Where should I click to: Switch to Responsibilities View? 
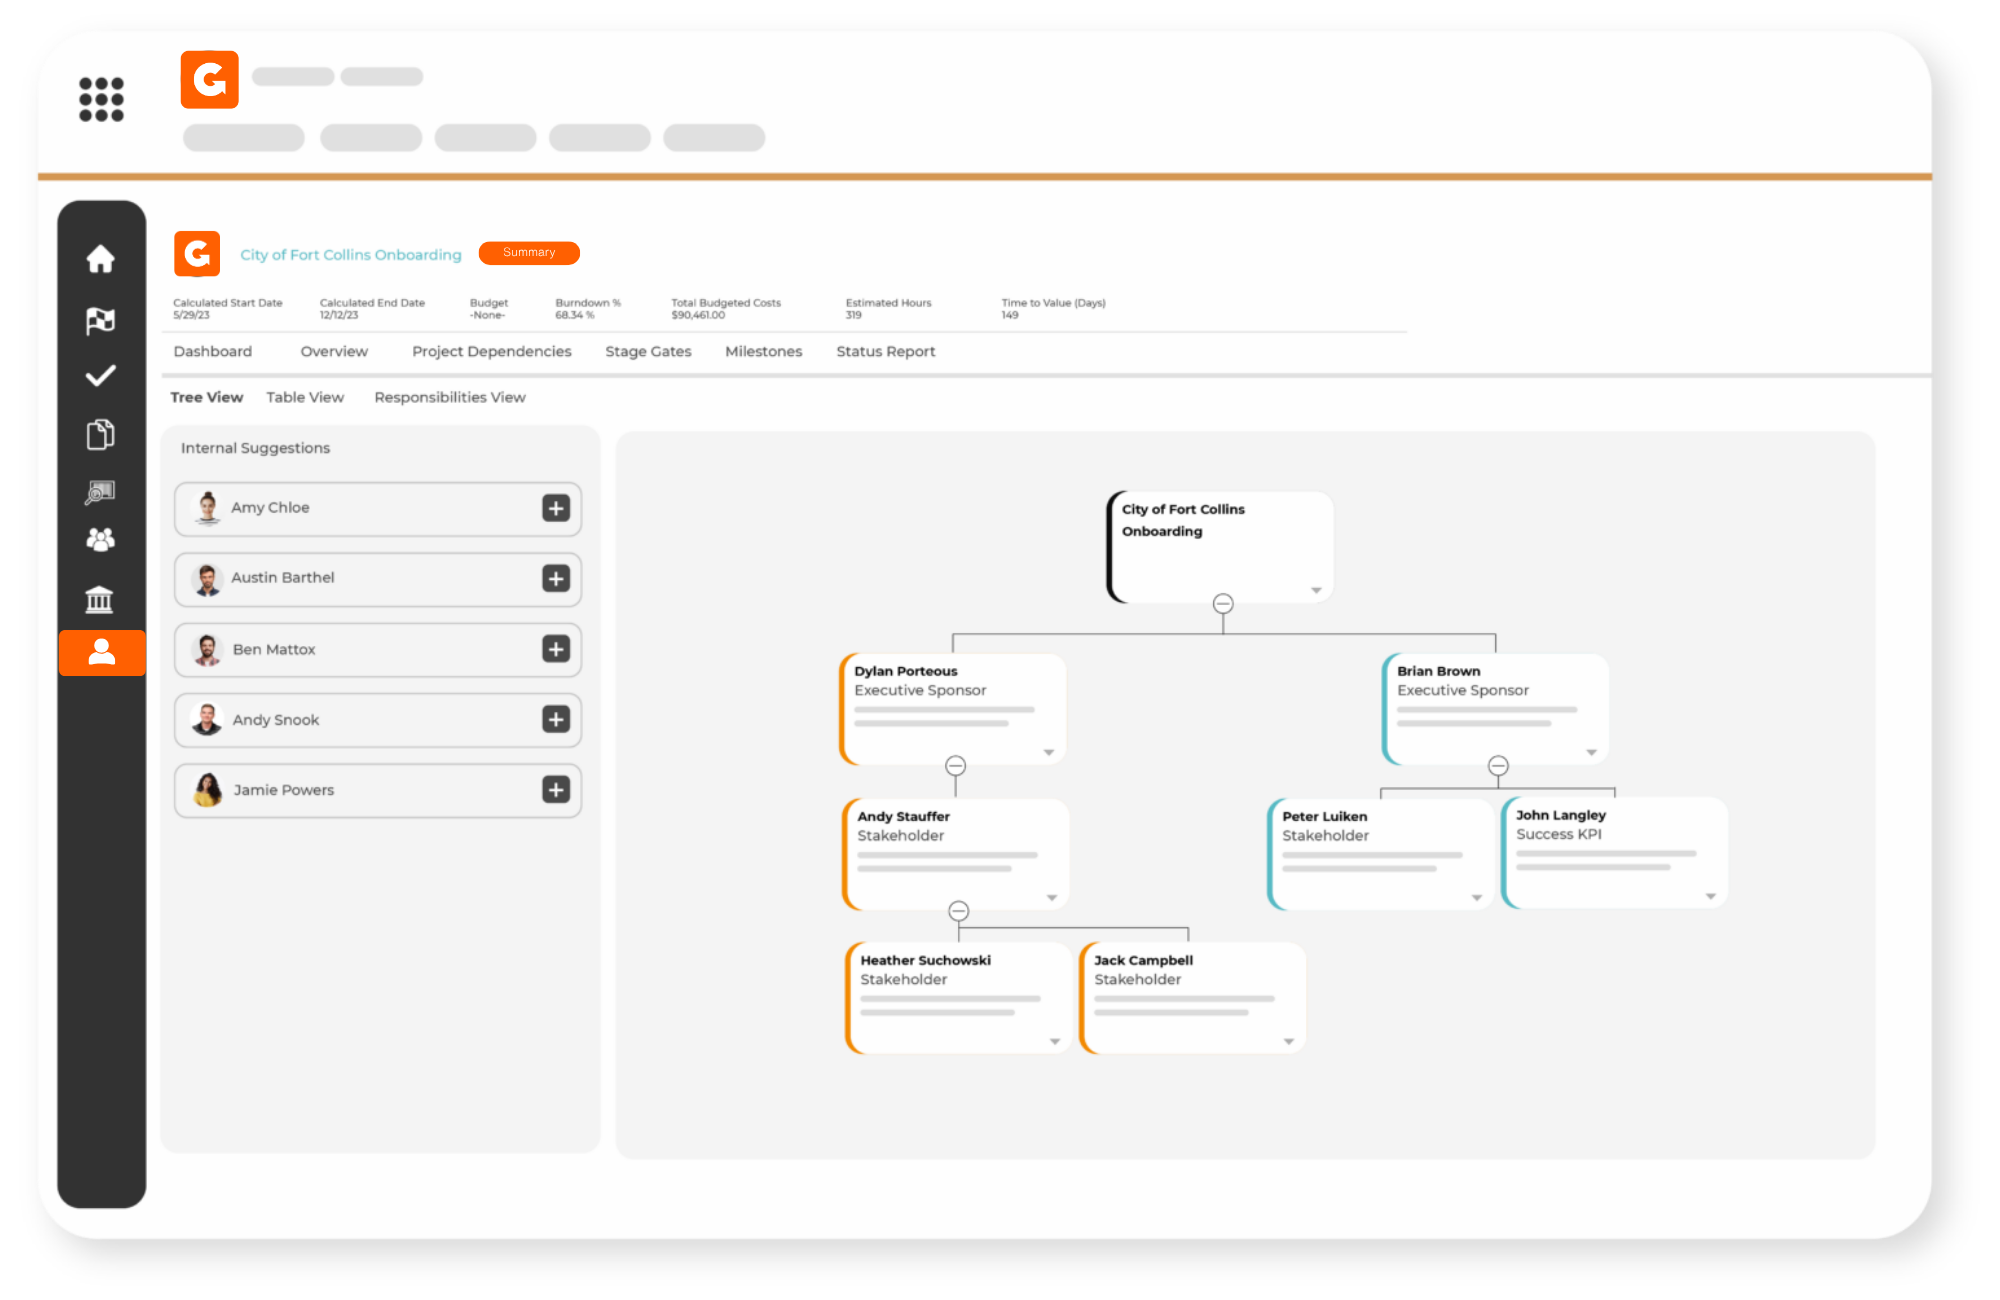[450, 397]
